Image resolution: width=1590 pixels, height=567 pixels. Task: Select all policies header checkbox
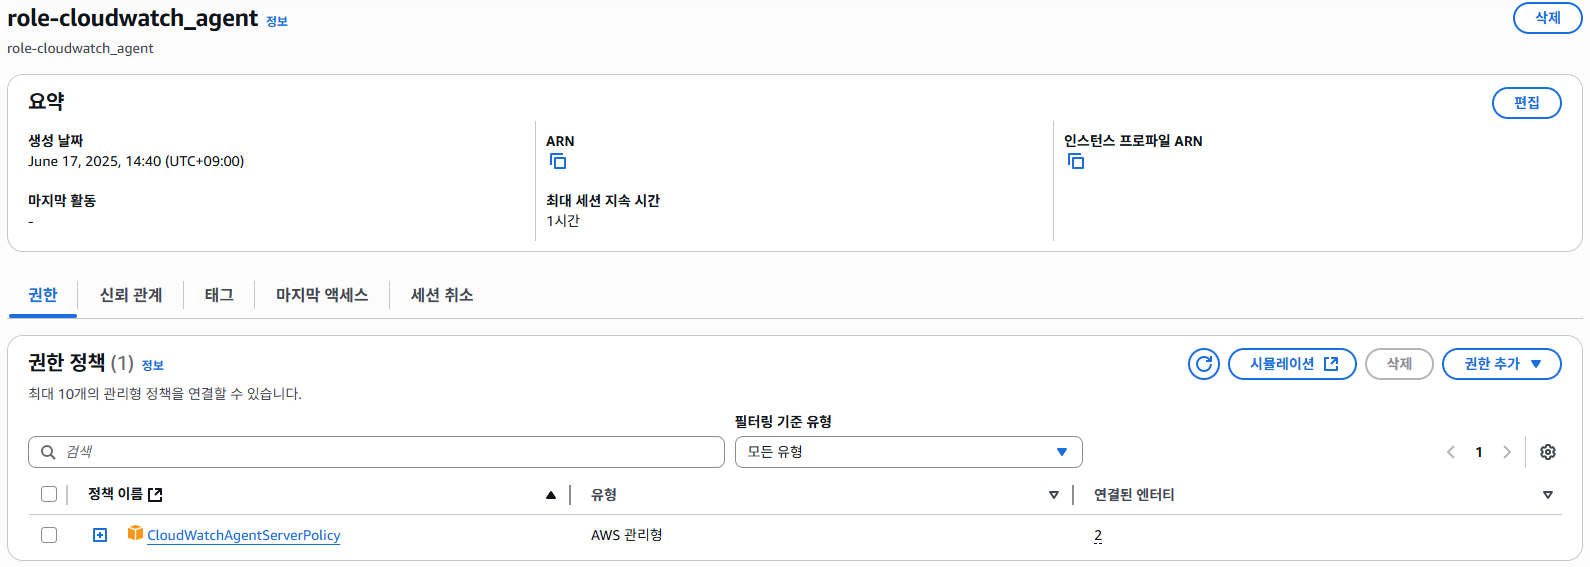49,494
